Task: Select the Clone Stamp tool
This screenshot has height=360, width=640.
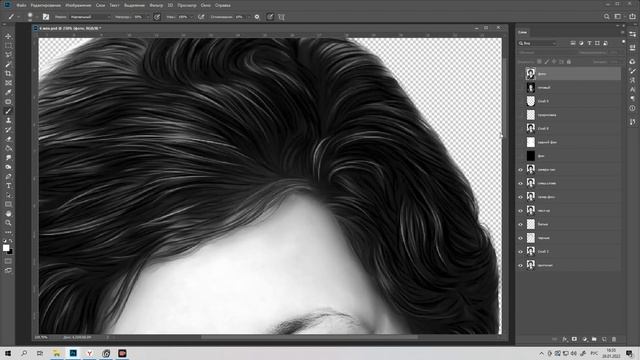Action: [8, 121]
